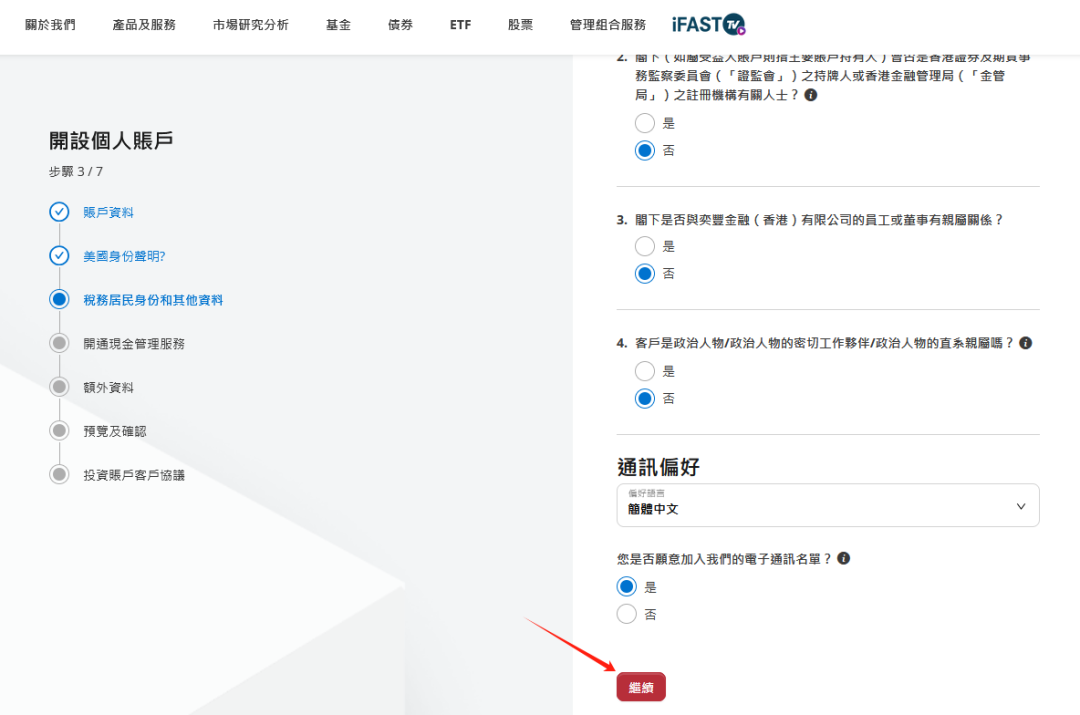Screen dimensions: 1080x715
Task: Open the ETF menu
Action: [460, 25]
